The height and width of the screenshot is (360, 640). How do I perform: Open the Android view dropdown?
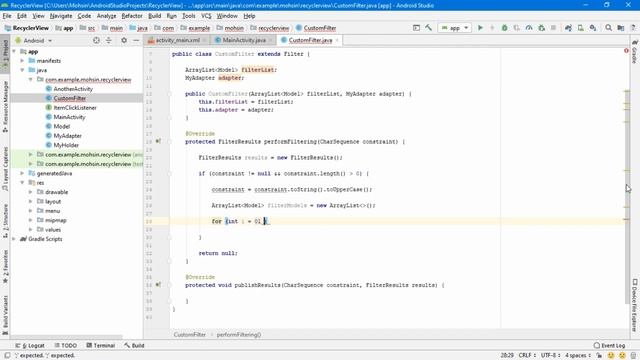33,40
